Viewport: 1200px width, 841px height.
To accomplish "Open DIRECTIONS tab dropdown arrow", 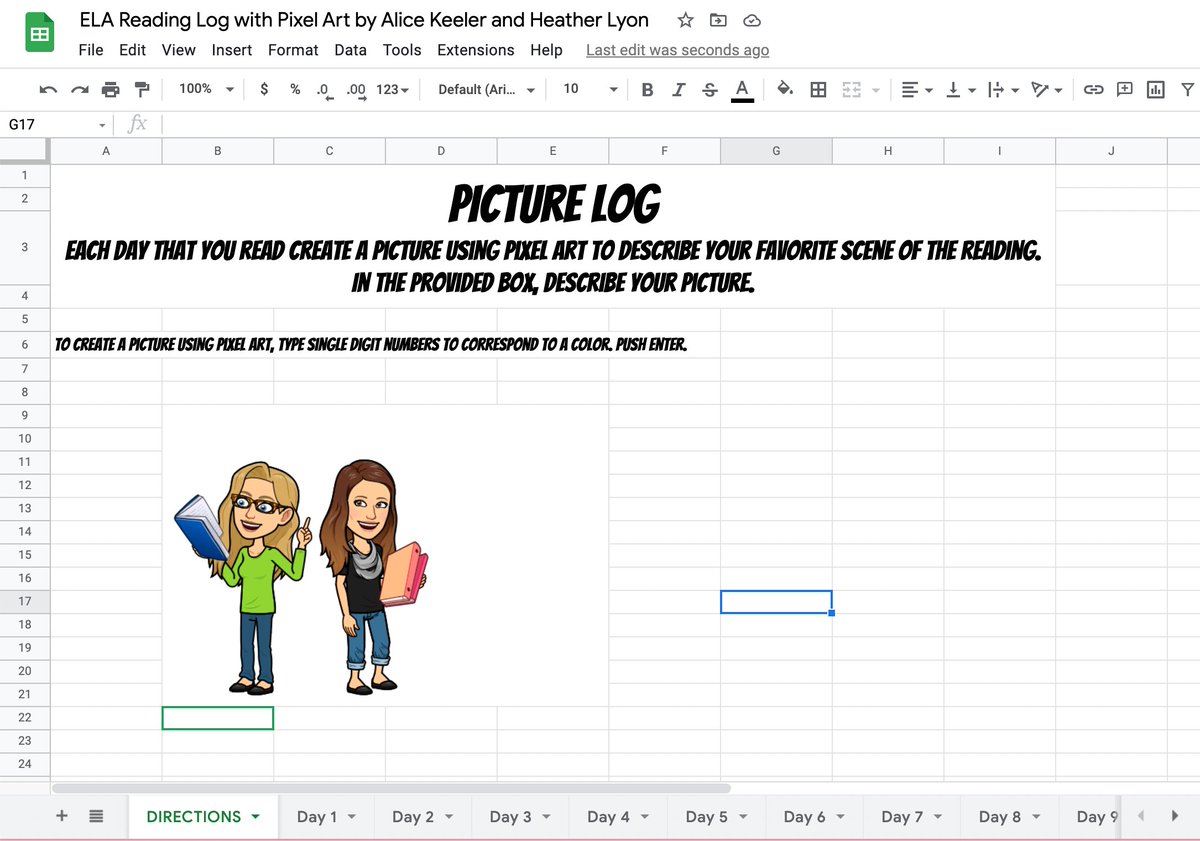I will pyautogui.click(x=255, y=817).
